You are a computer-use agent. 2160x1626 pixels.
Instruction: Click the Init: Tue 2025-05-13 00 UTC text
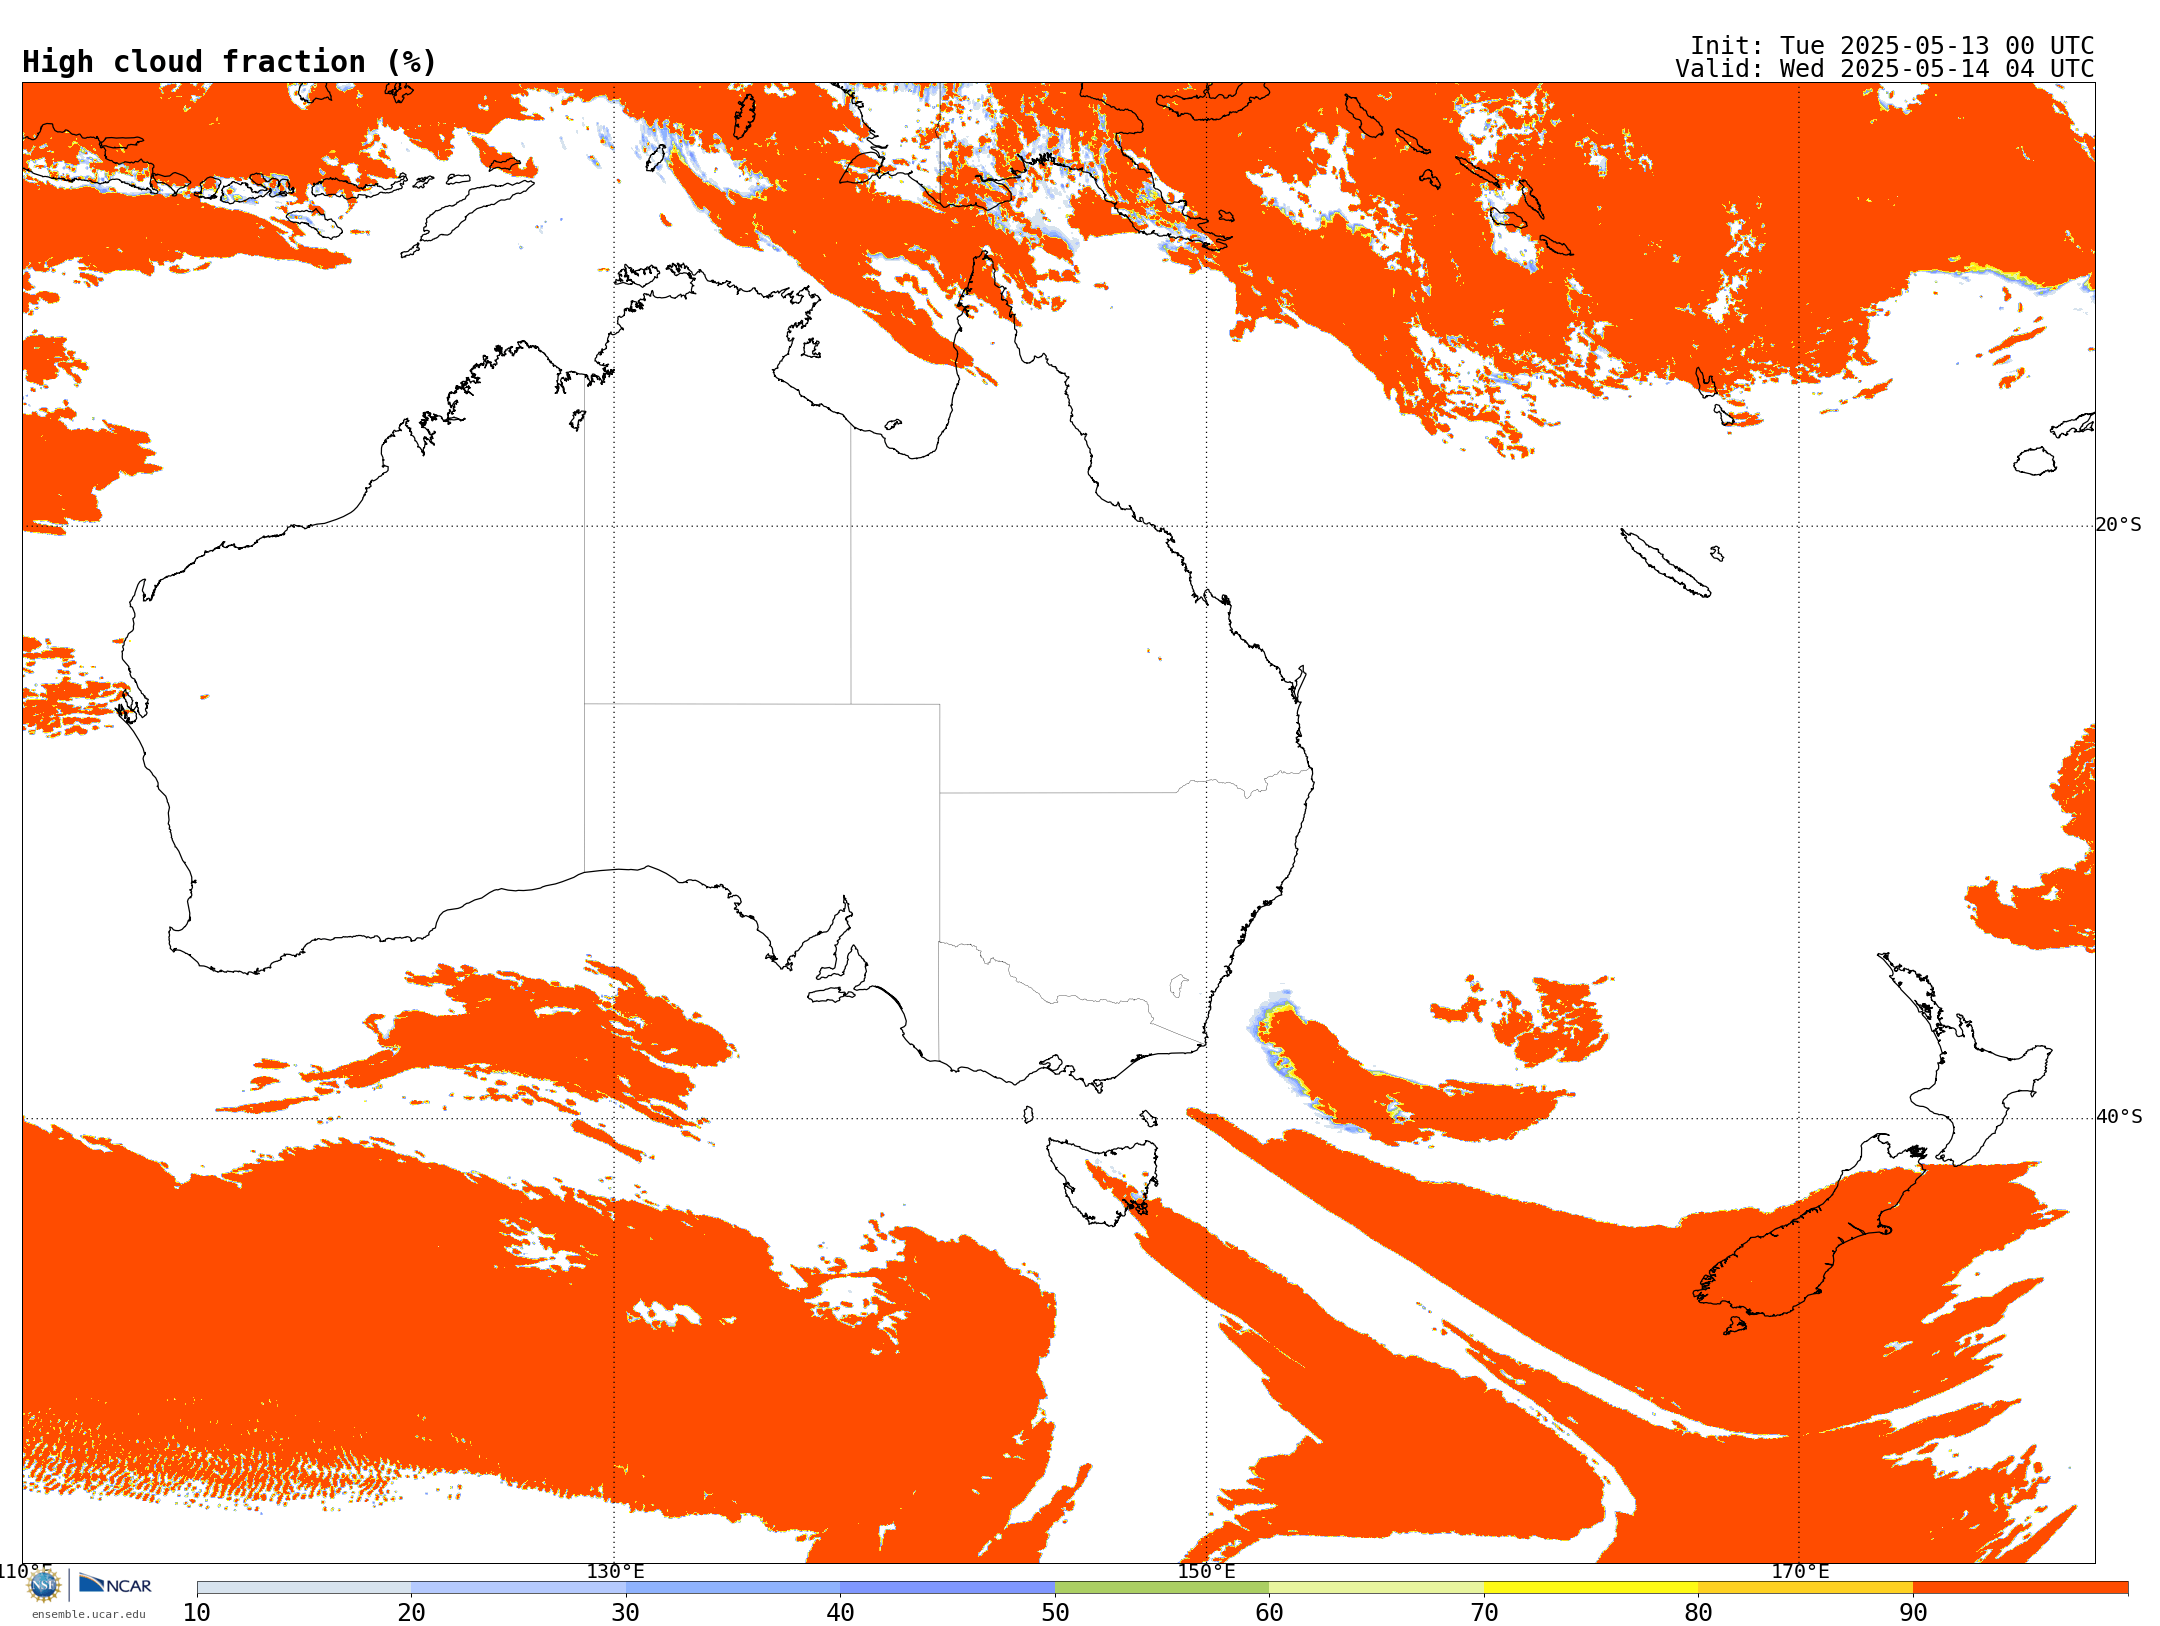[1892, 46]
